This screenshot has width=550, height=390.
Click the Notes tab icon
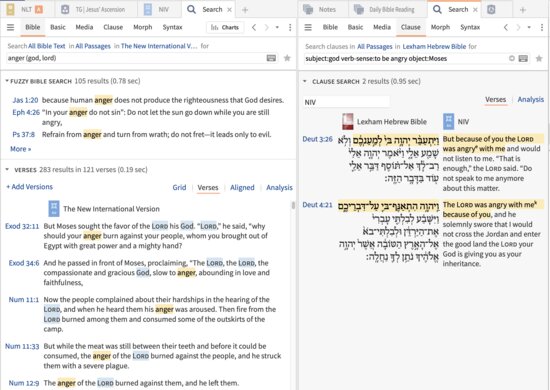tap(308, 9)
